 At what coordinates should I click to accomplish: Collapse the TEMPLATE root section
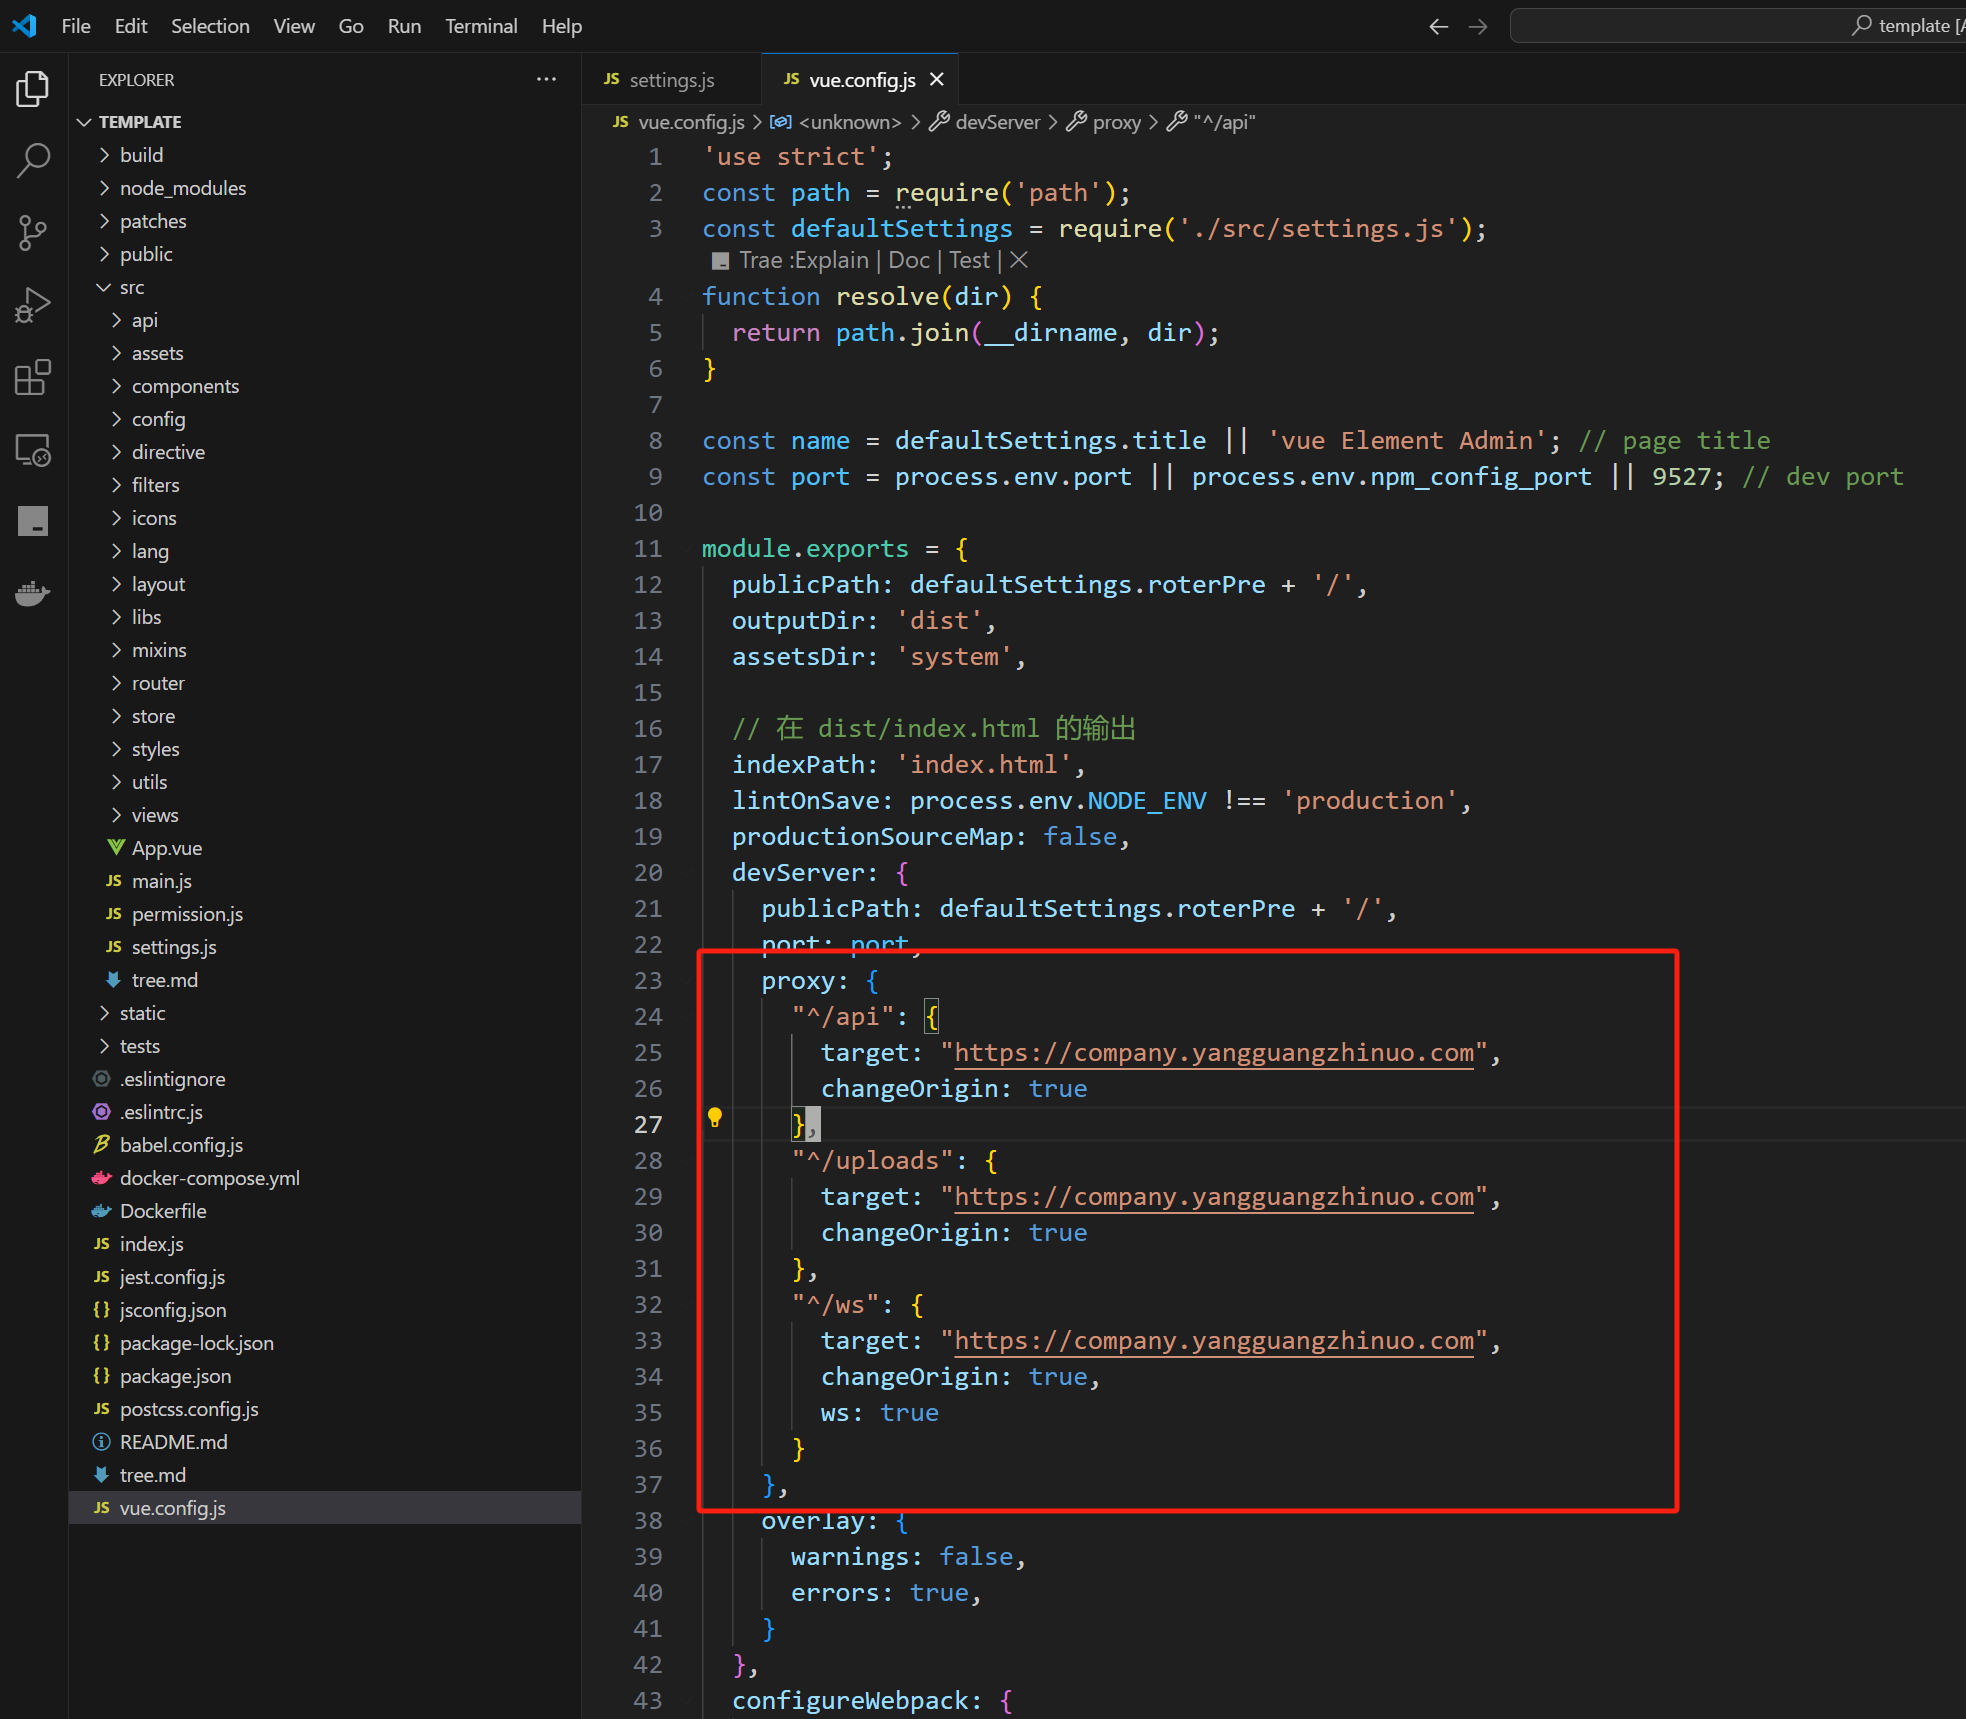139,122
